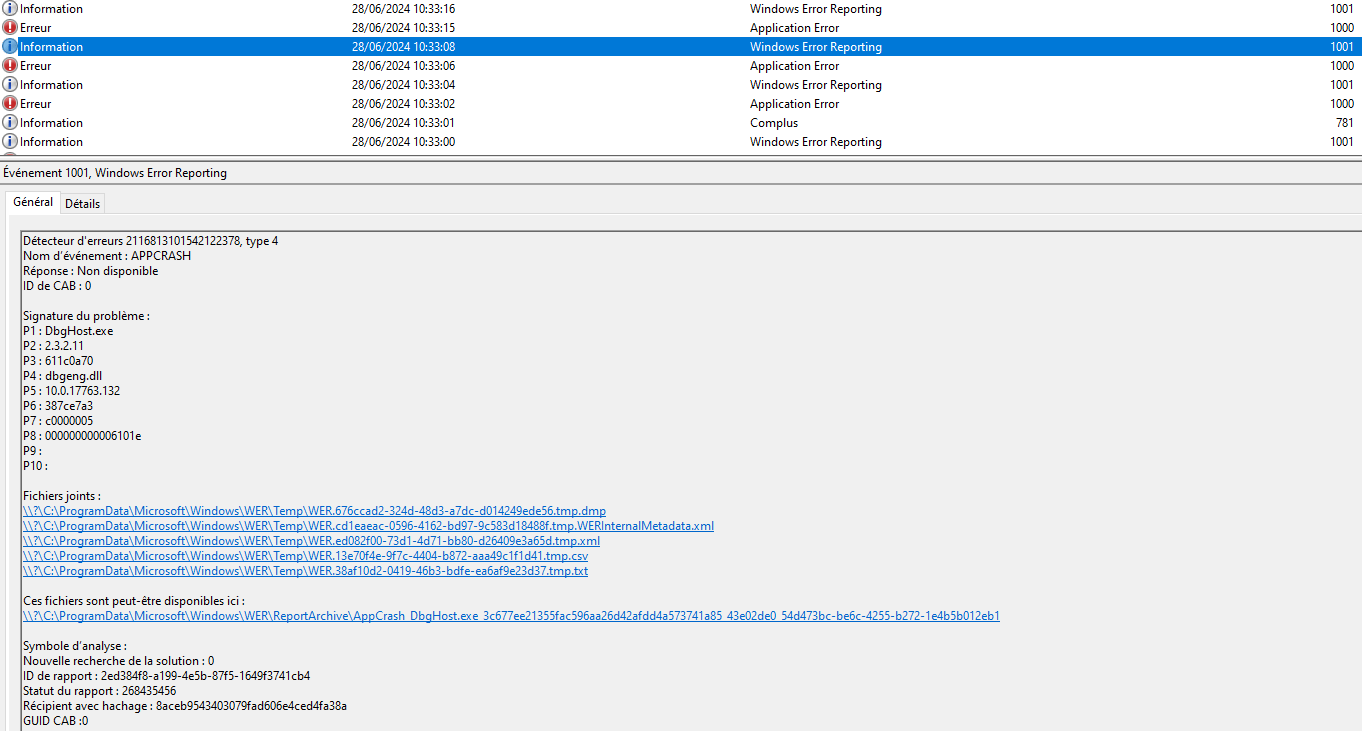Click the 'P7 : c0000005' exception code line
1362x731 pixels.
point(58,421)
